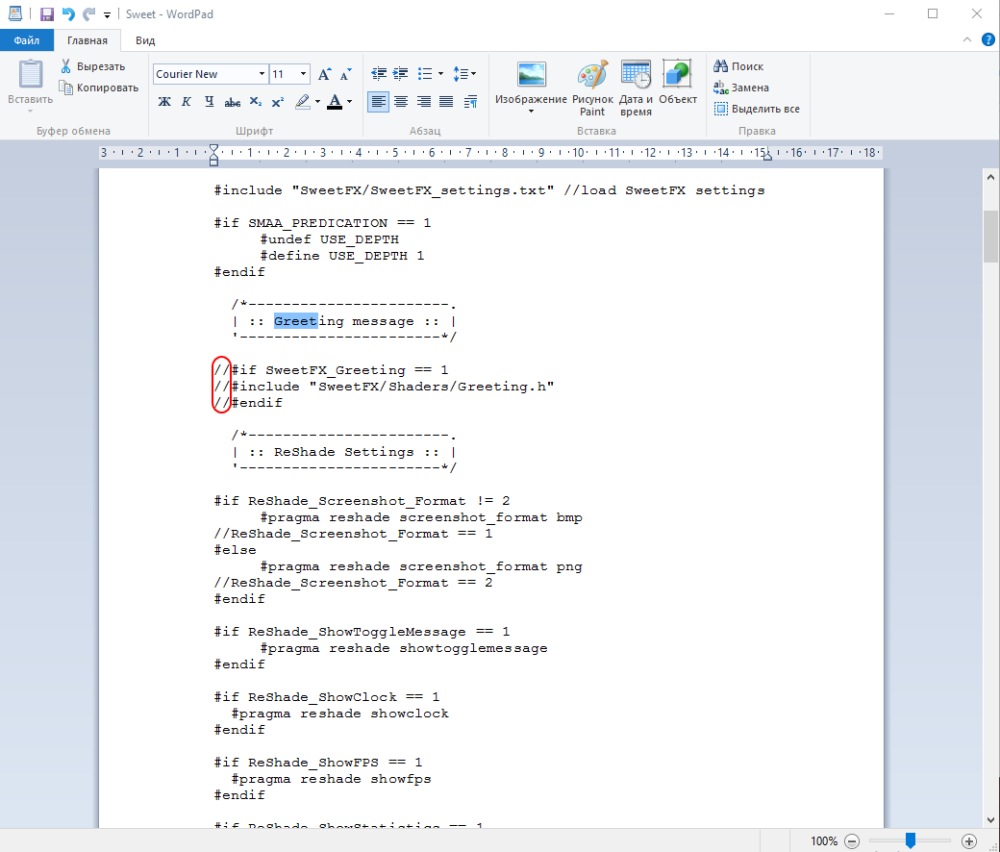Open WordPad help question icon
This screenshot has width=1000, height=852.
click(988, 40)
